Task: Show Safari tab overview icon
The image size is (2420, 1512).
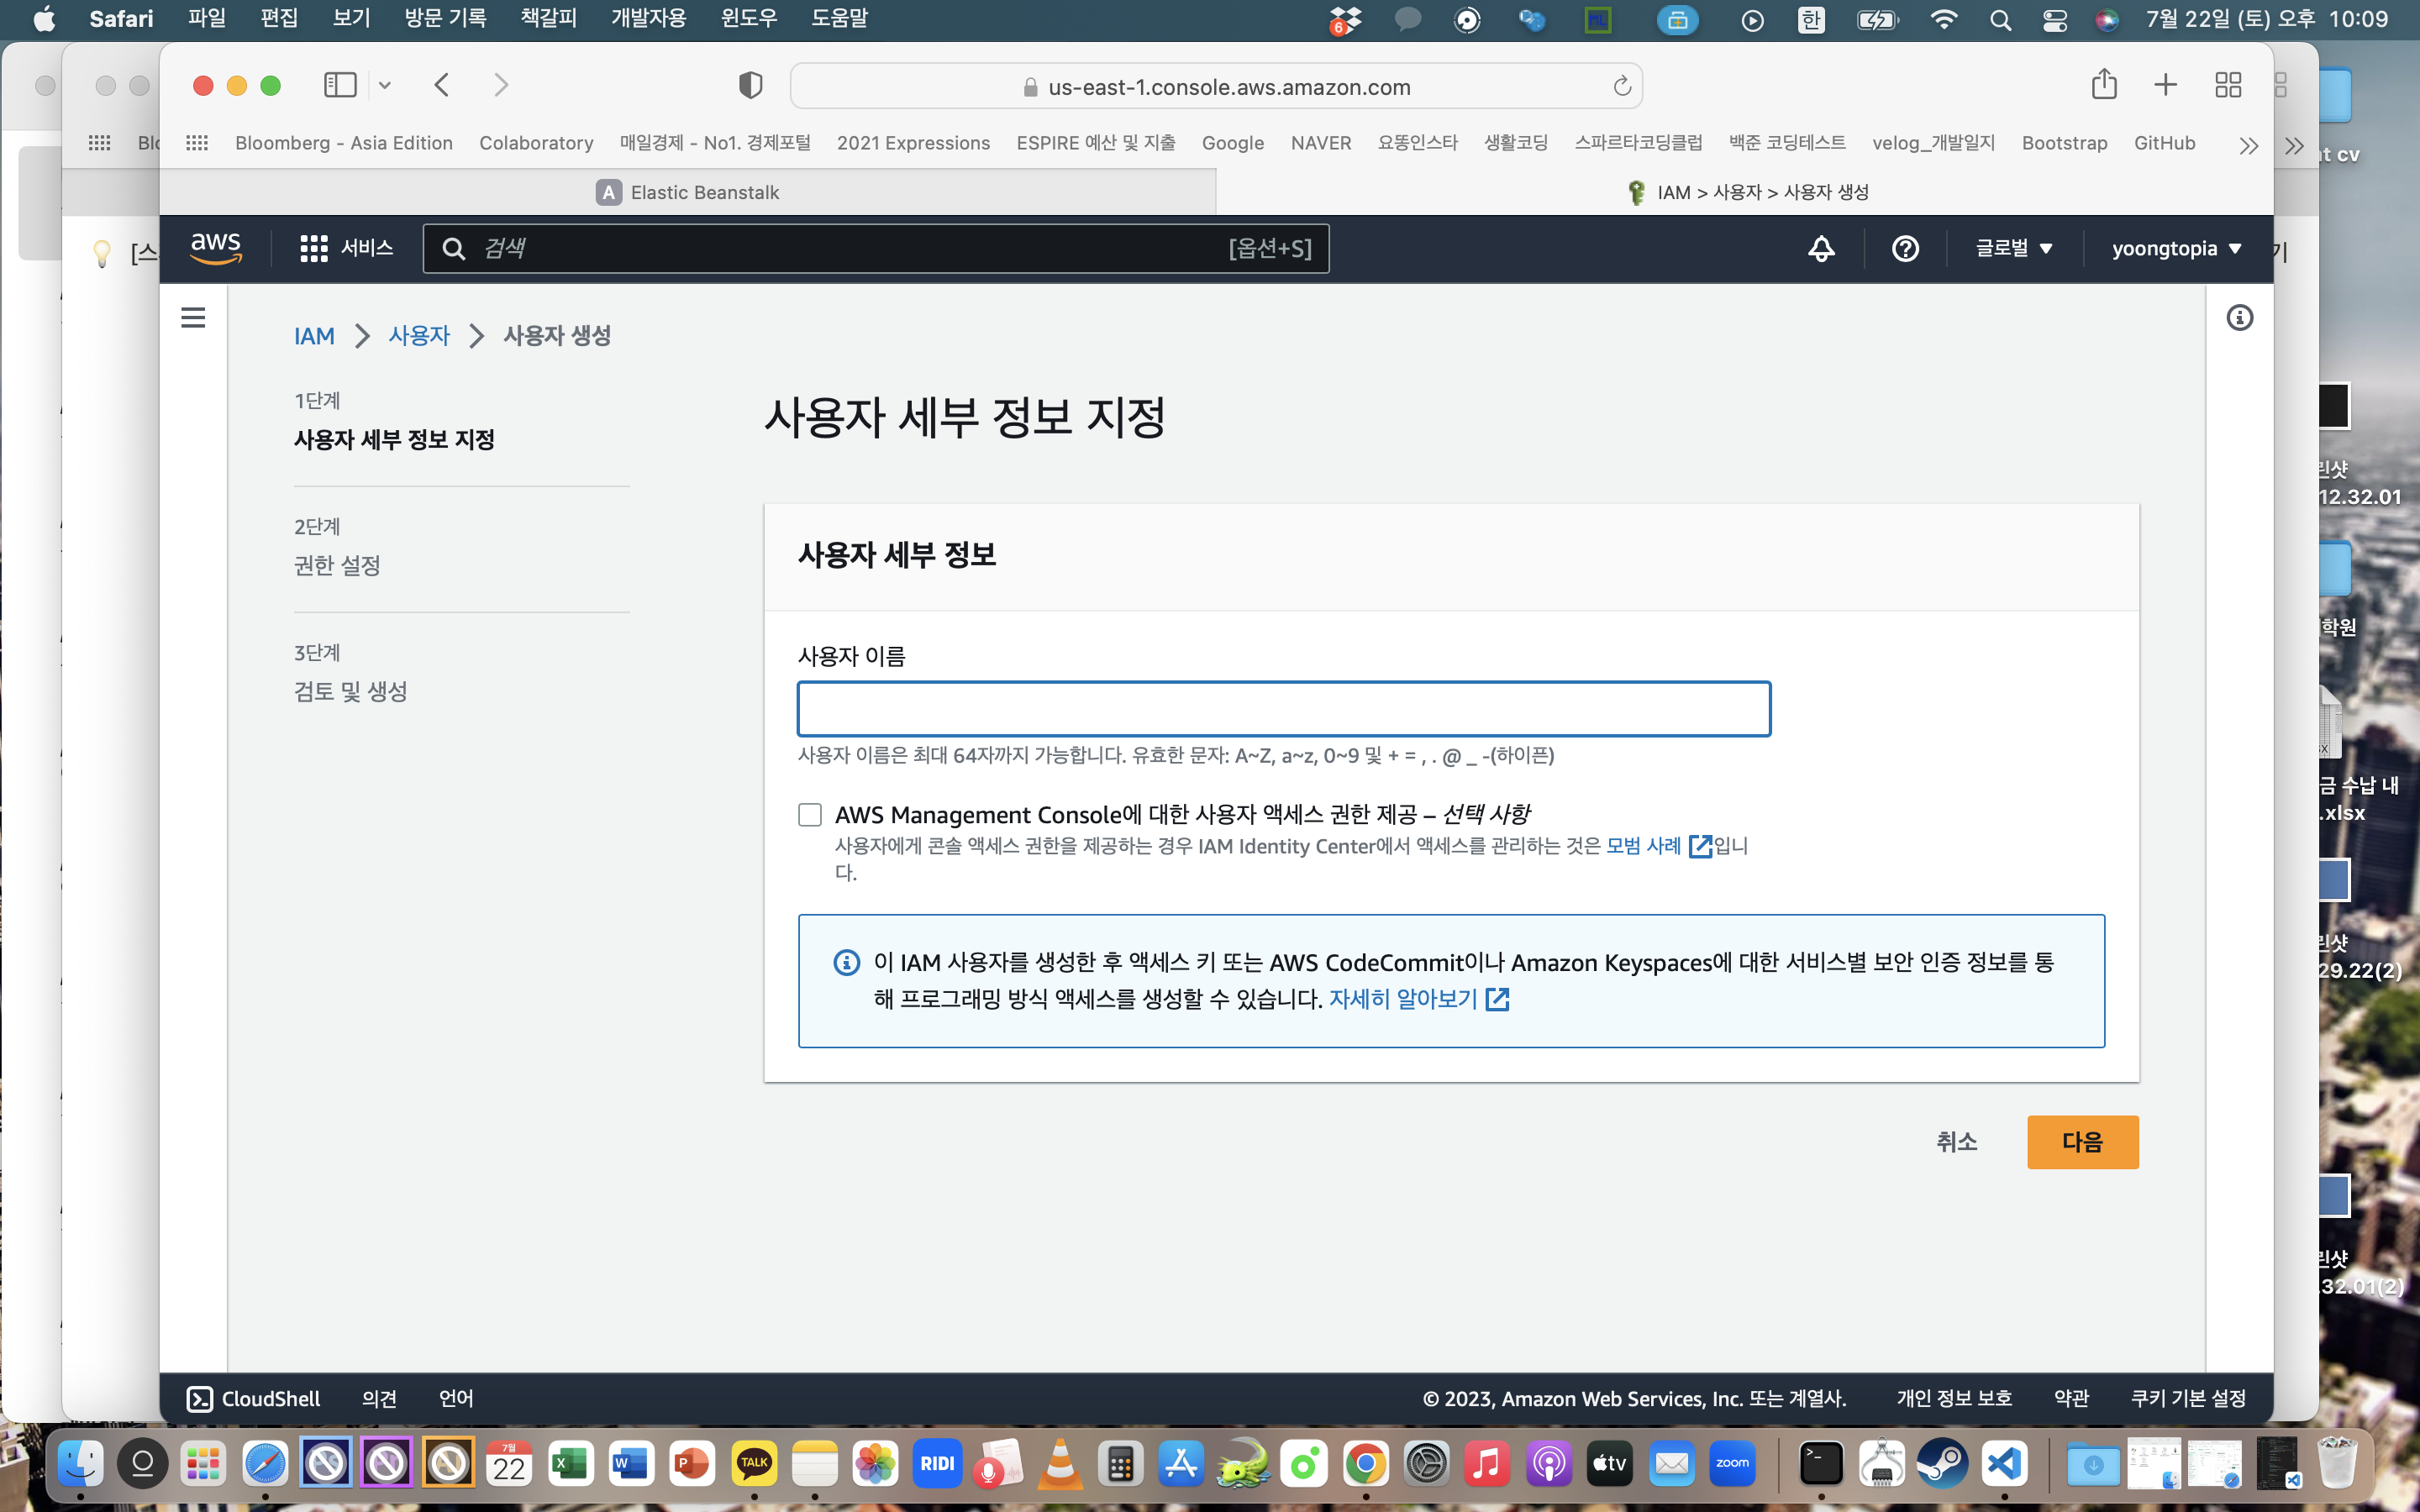Action: [x=2228, y=85]
